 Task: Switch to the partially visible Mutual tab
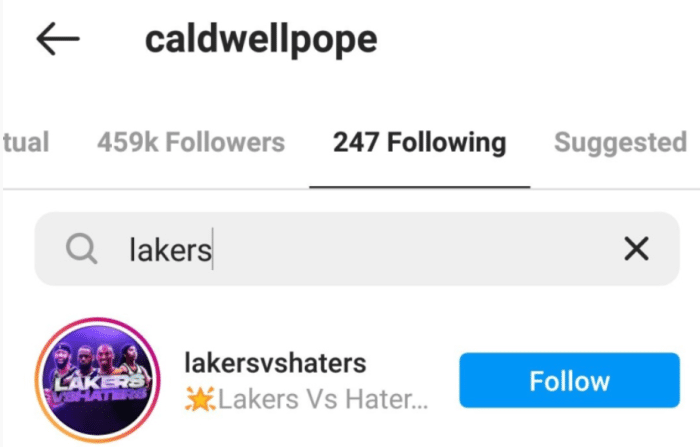[26, 142]
